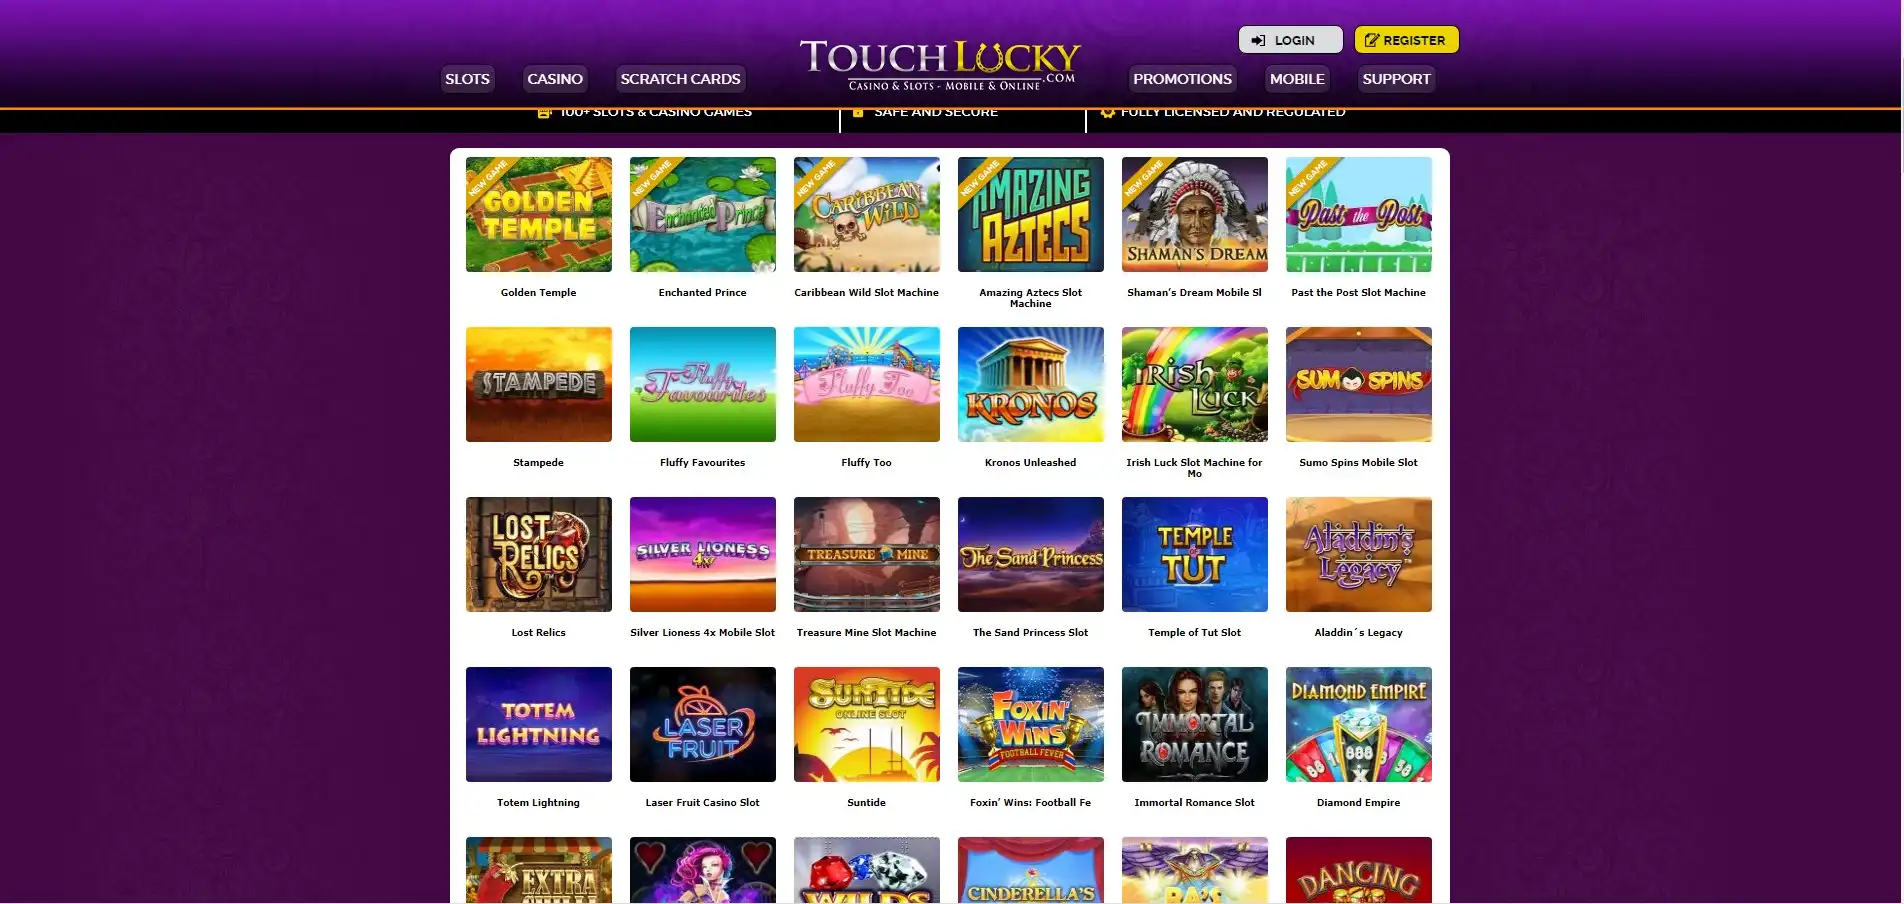The image size is (1904, 904).
Task: Click the Login button
Action: tap(1290, 40)
